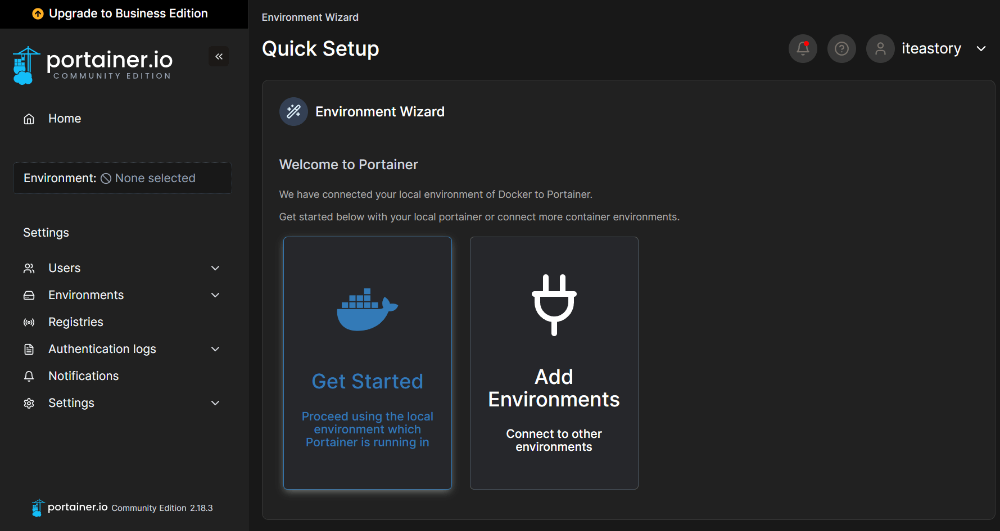Open the iteastory account dropdown arrow

(981, 48)
